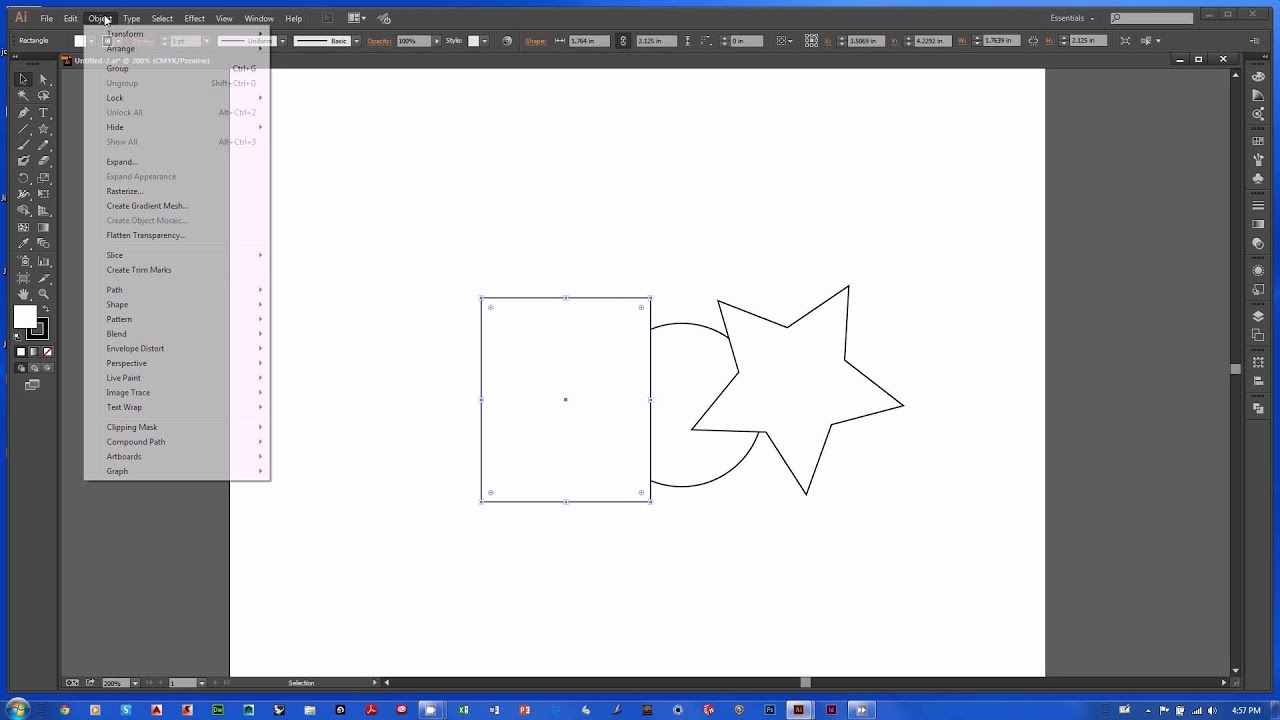This screenshot has width=1280, height=720.
Task: Open the Window menu
Action: click(259, 18)
